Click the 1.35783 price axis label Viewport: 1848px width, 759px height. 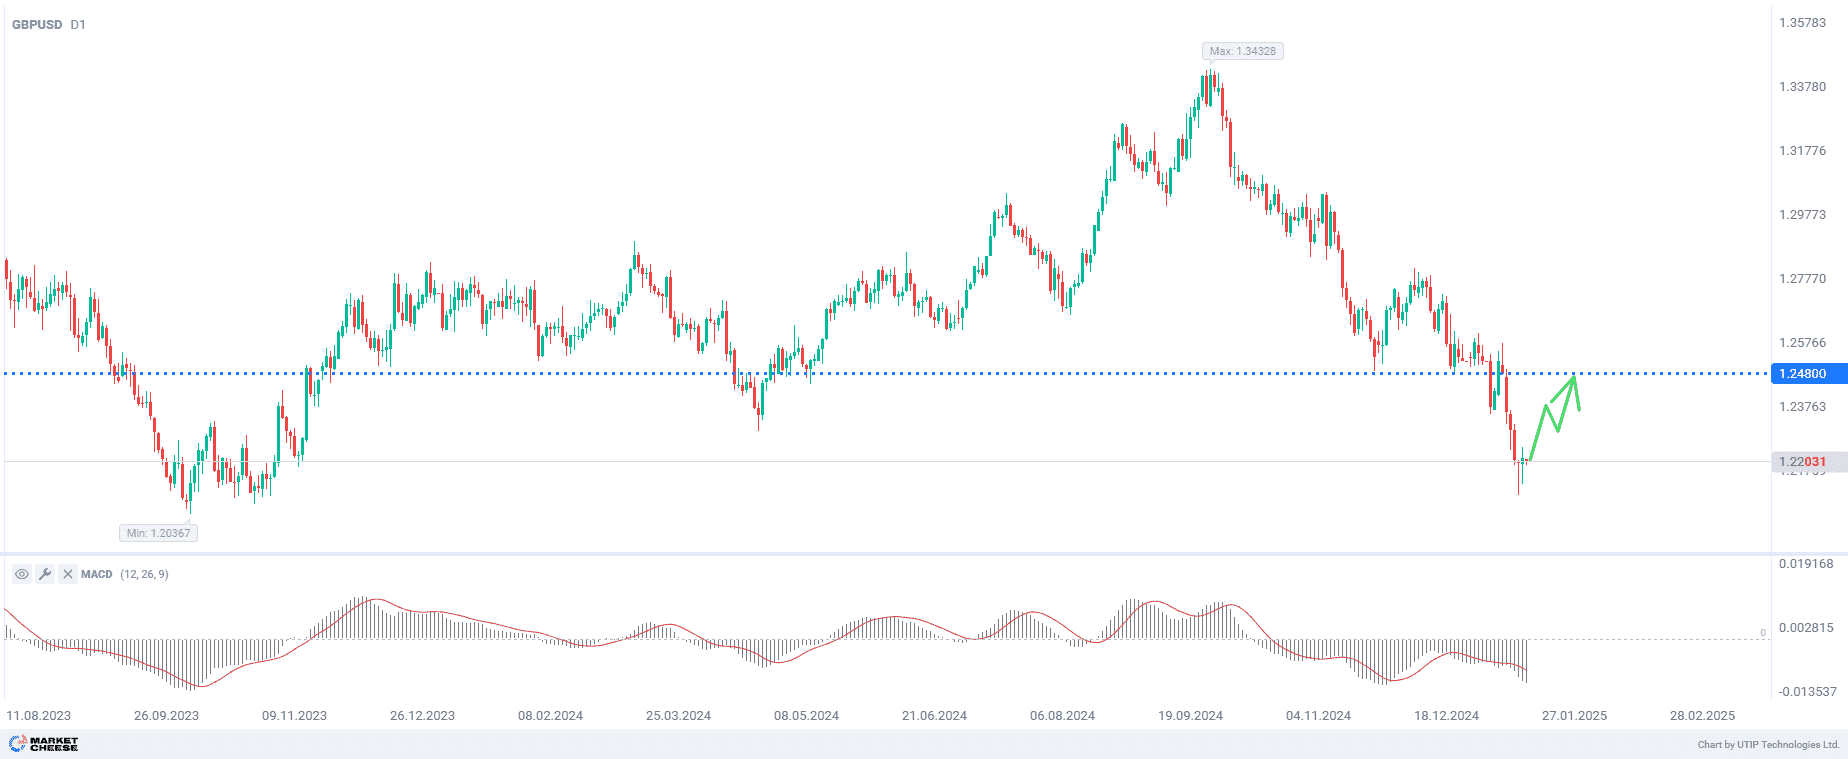[1802, 22]
